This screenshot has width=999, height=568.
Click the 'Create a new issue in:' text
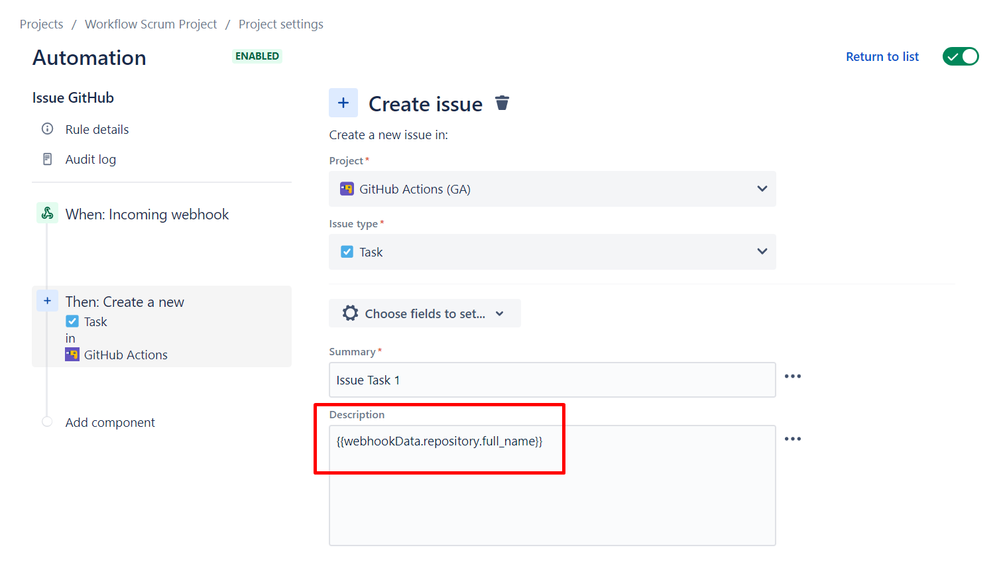tap(389, 135)
